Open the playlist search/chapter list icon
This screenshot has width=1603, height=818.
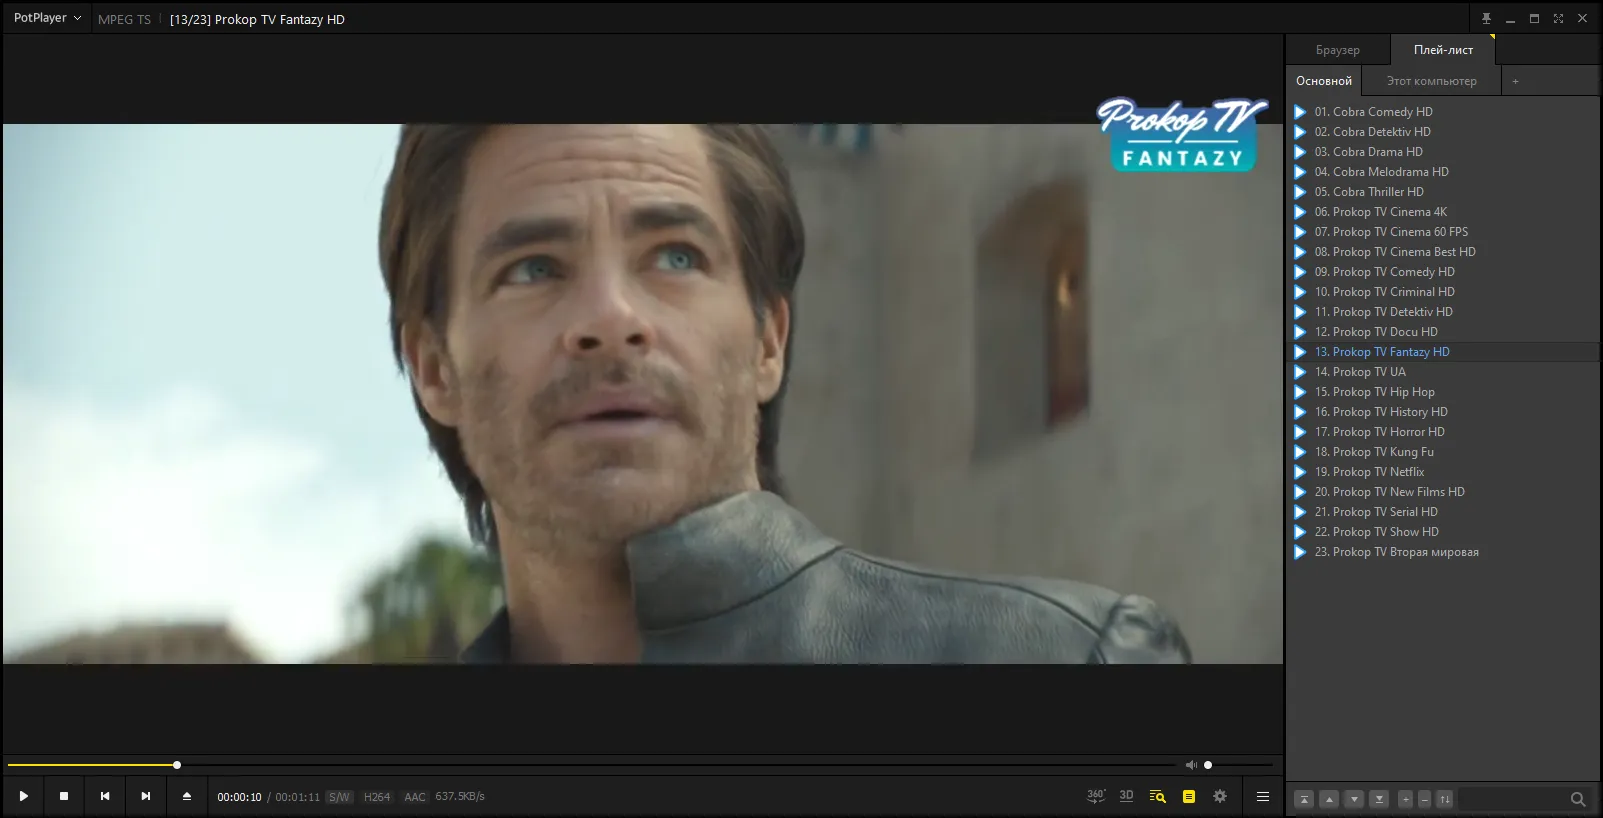coord(1158,797)
